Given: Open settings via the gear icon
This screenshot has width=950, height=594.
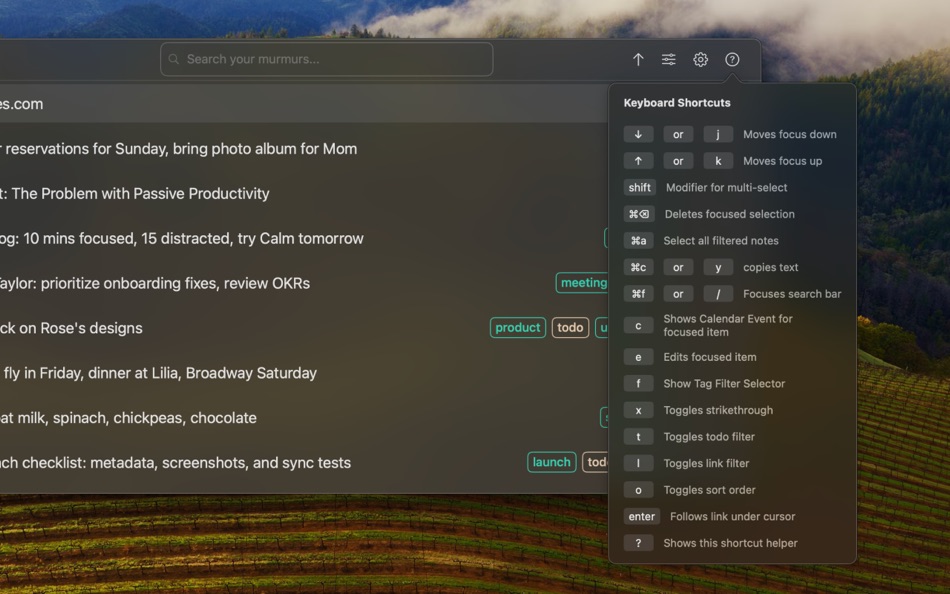Looking at the screenshot, I should (x=700, y=59).
